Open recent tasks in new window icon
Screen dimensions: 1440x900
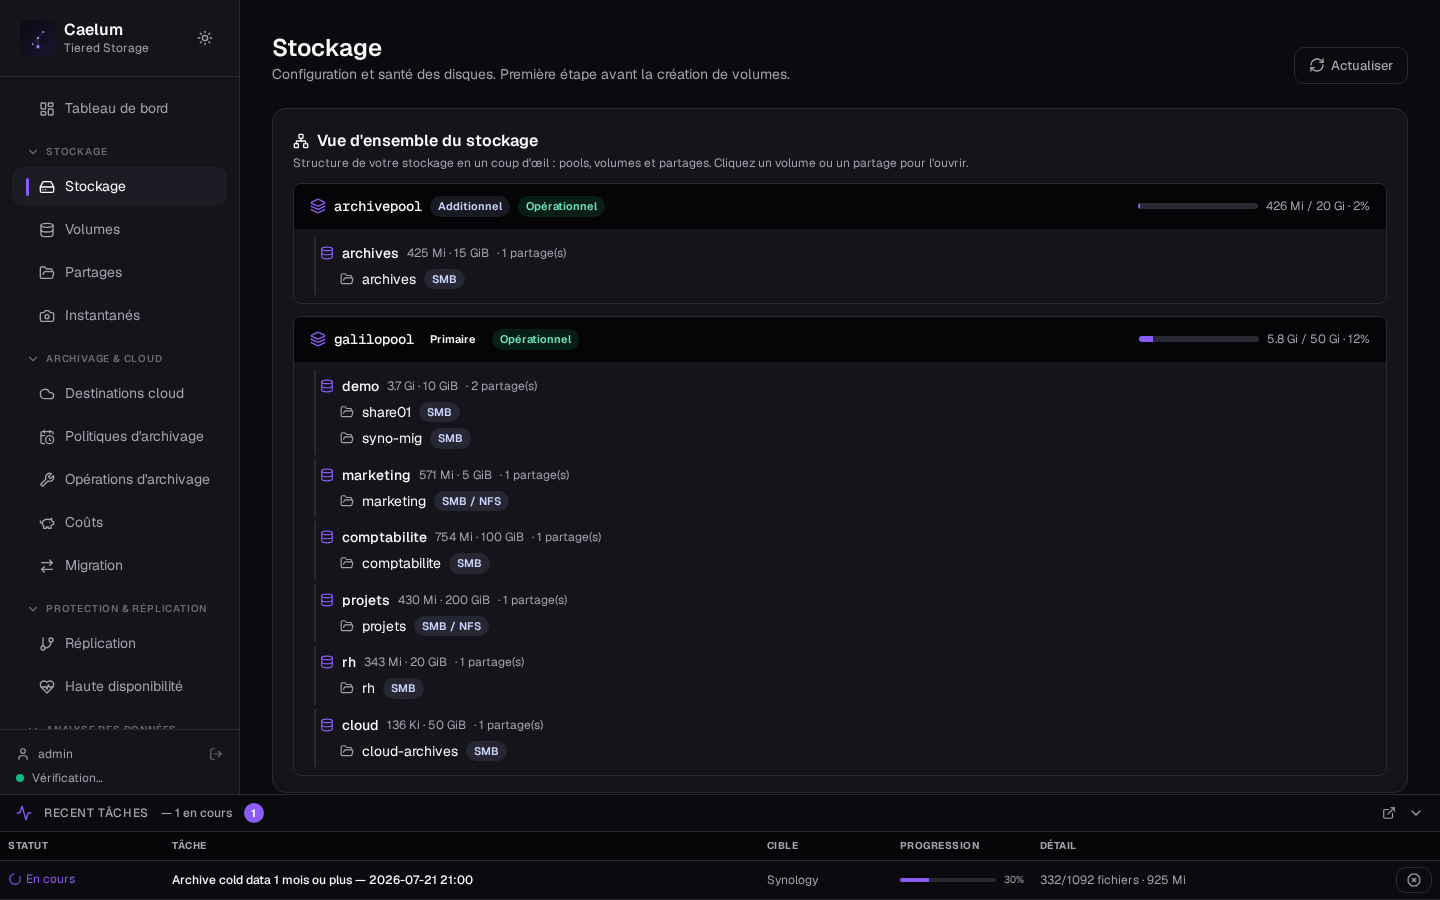click(1389, 813)
